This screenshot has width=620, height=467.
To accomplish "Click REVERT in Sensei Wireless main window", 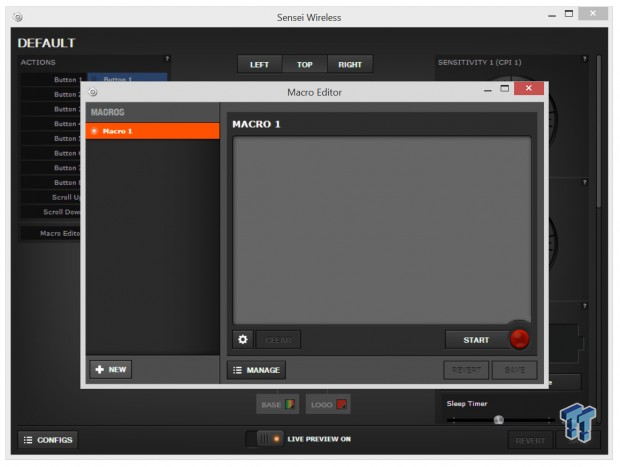I will point(530,441).
